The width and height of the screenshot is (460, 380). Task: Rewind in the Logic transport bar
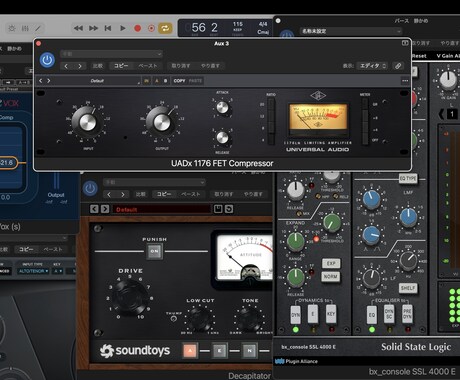[78, 28]
